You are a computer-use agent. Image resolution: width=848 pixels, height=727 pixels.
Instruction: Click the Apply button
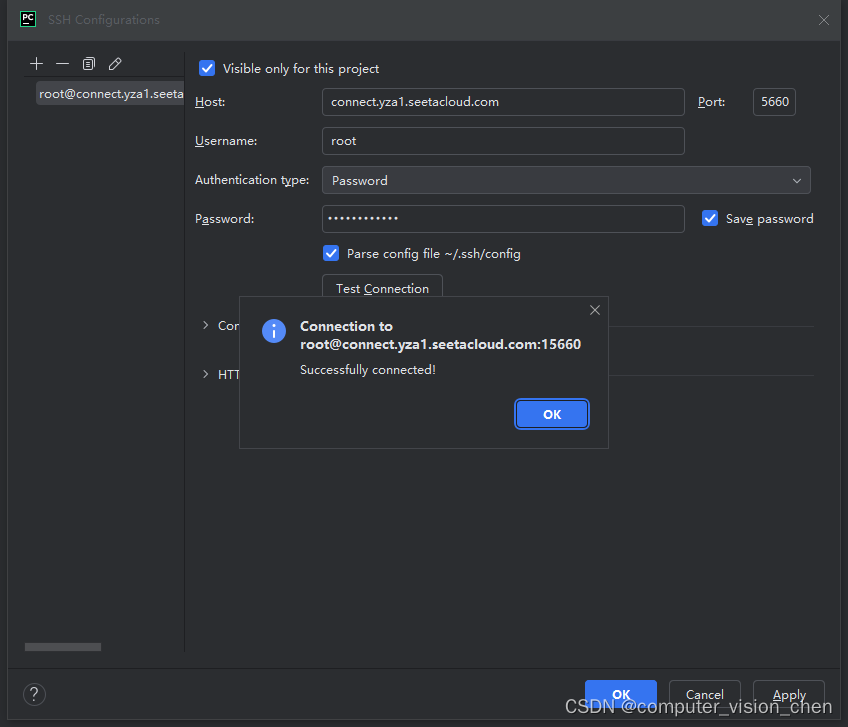[789, 693]
